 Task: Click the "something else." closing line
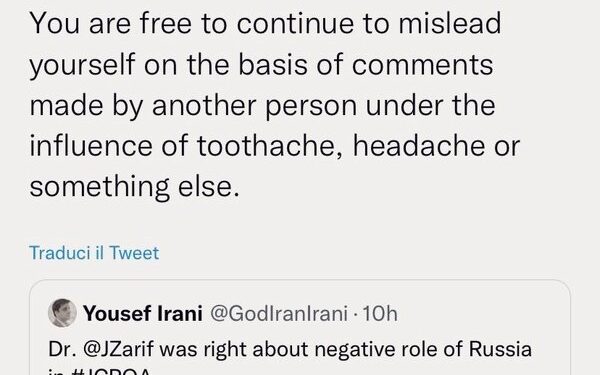[135, 187]
